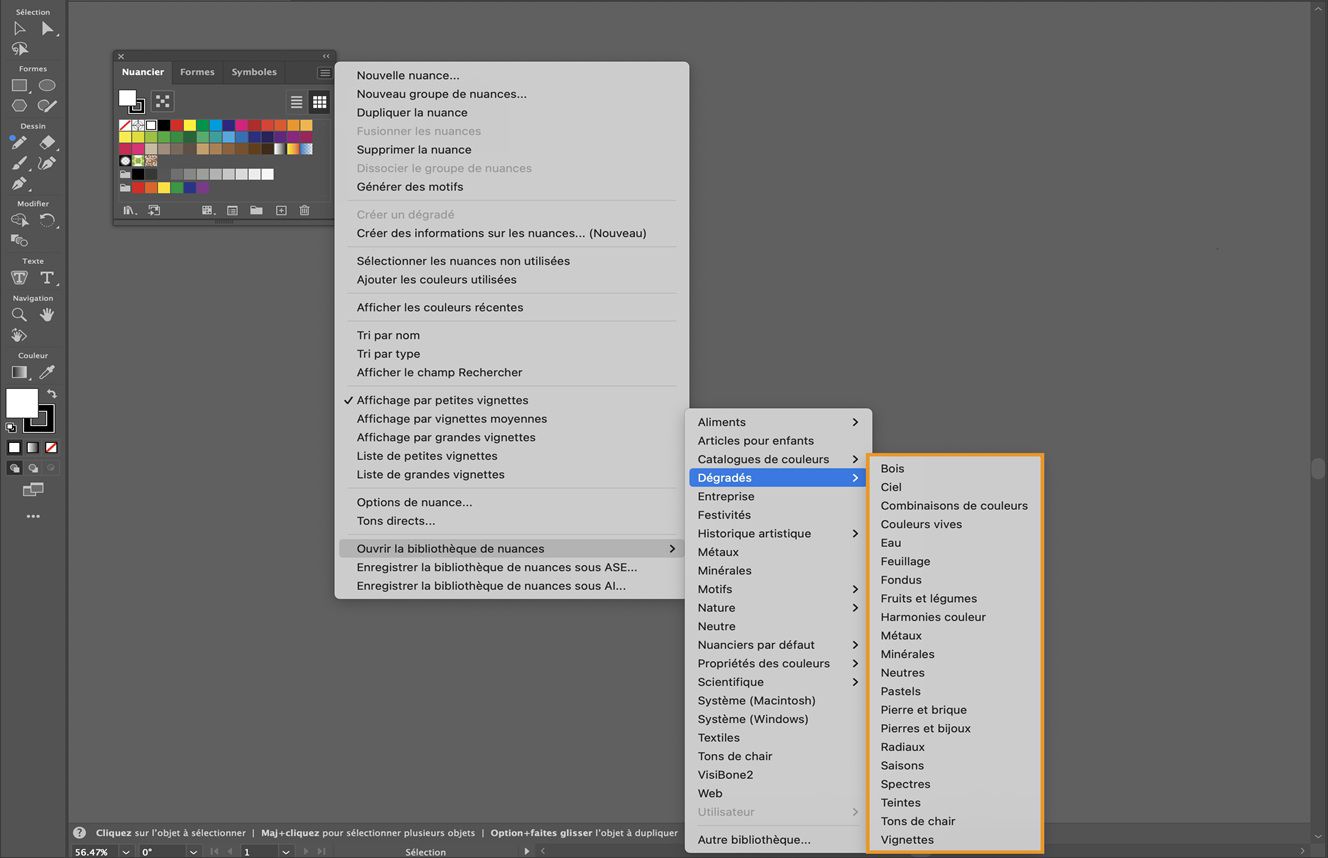Open Edit Toolbar three-dots button

[x=33, y=517]
